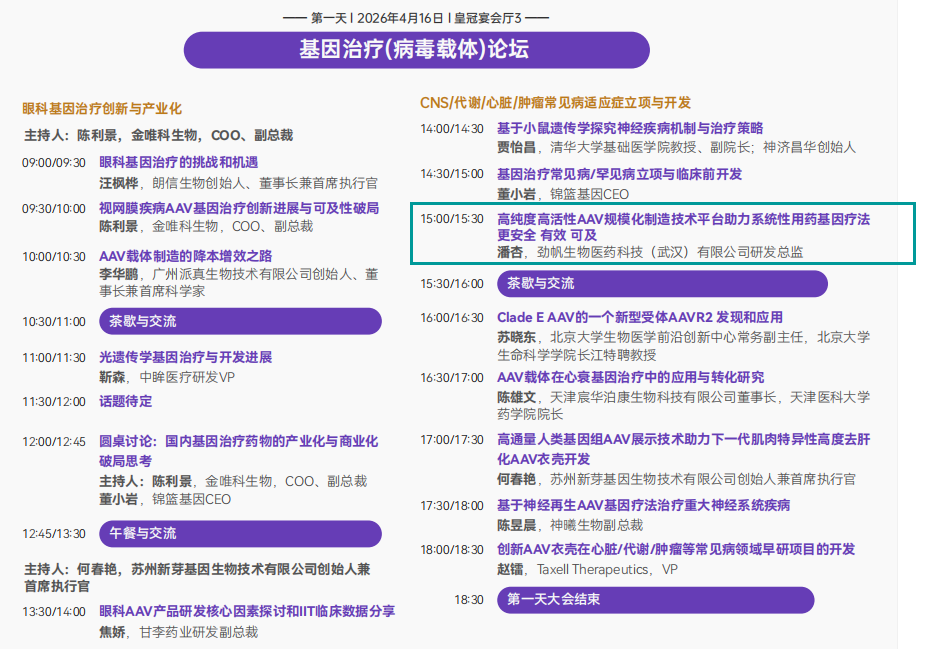The height and width of the screenshot is (649, 929).
Task: Click the 午餐与交流 lunch banner
Action: pos(239,533)
